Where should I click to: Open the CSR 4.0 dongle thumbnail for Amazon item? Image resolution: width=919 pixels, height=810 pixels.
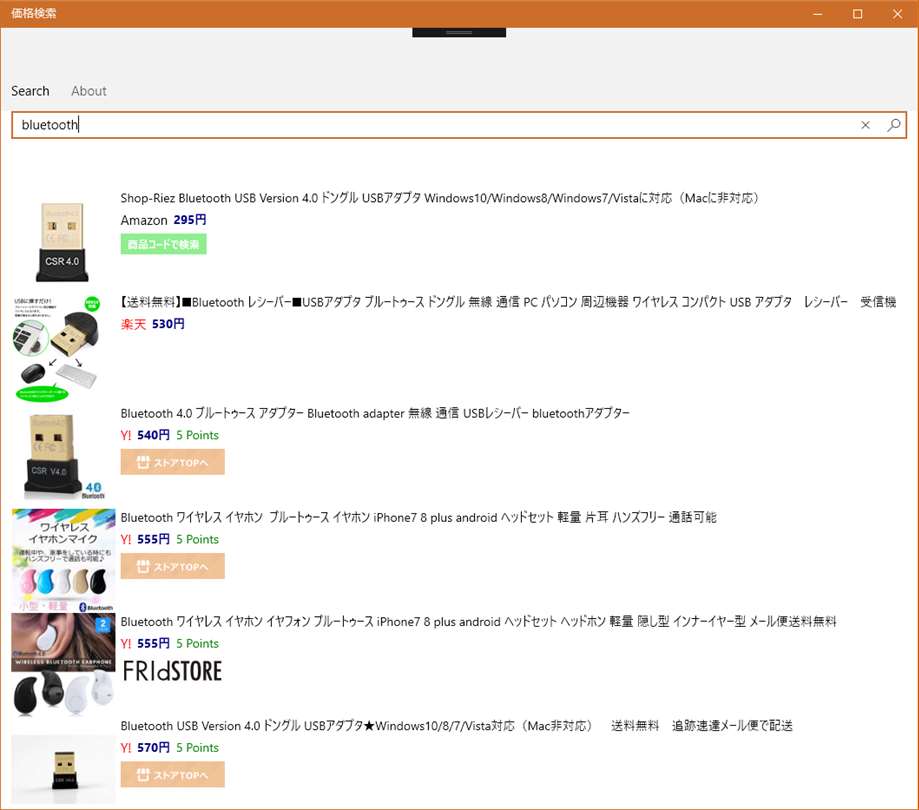click(62, 241)
